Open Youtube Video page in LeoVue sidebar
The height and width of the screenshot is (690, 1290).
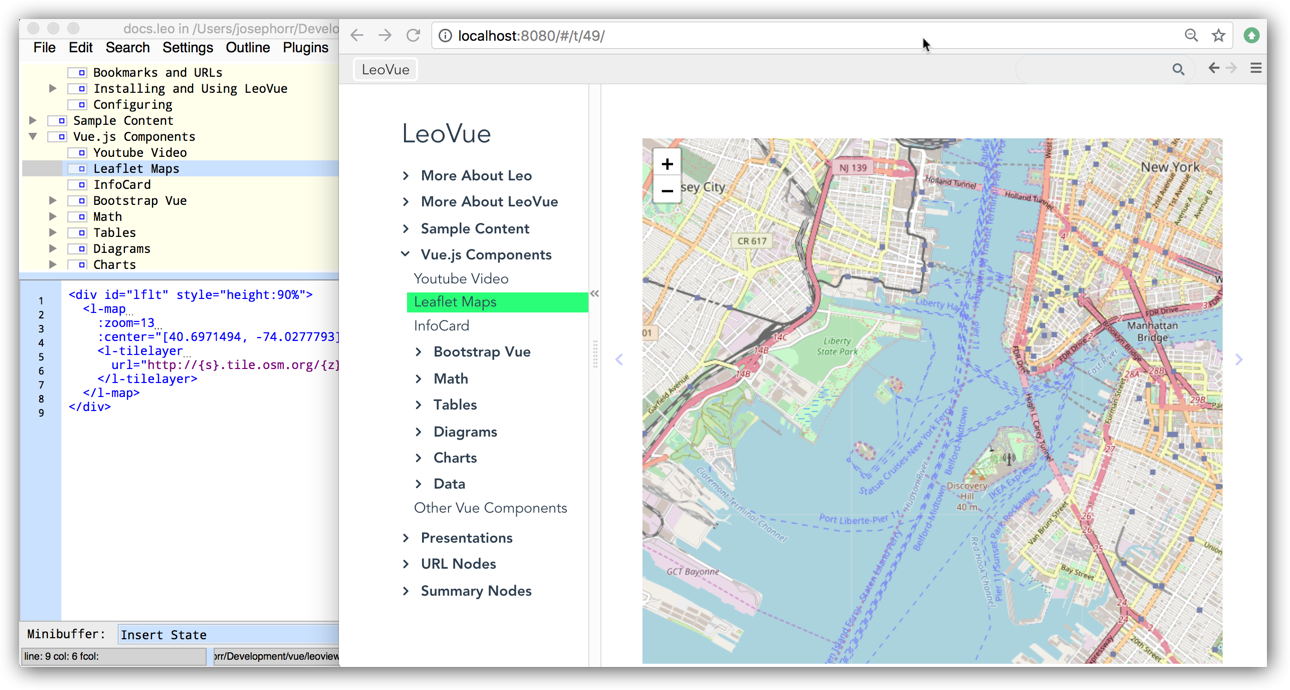tap(461, 279)
